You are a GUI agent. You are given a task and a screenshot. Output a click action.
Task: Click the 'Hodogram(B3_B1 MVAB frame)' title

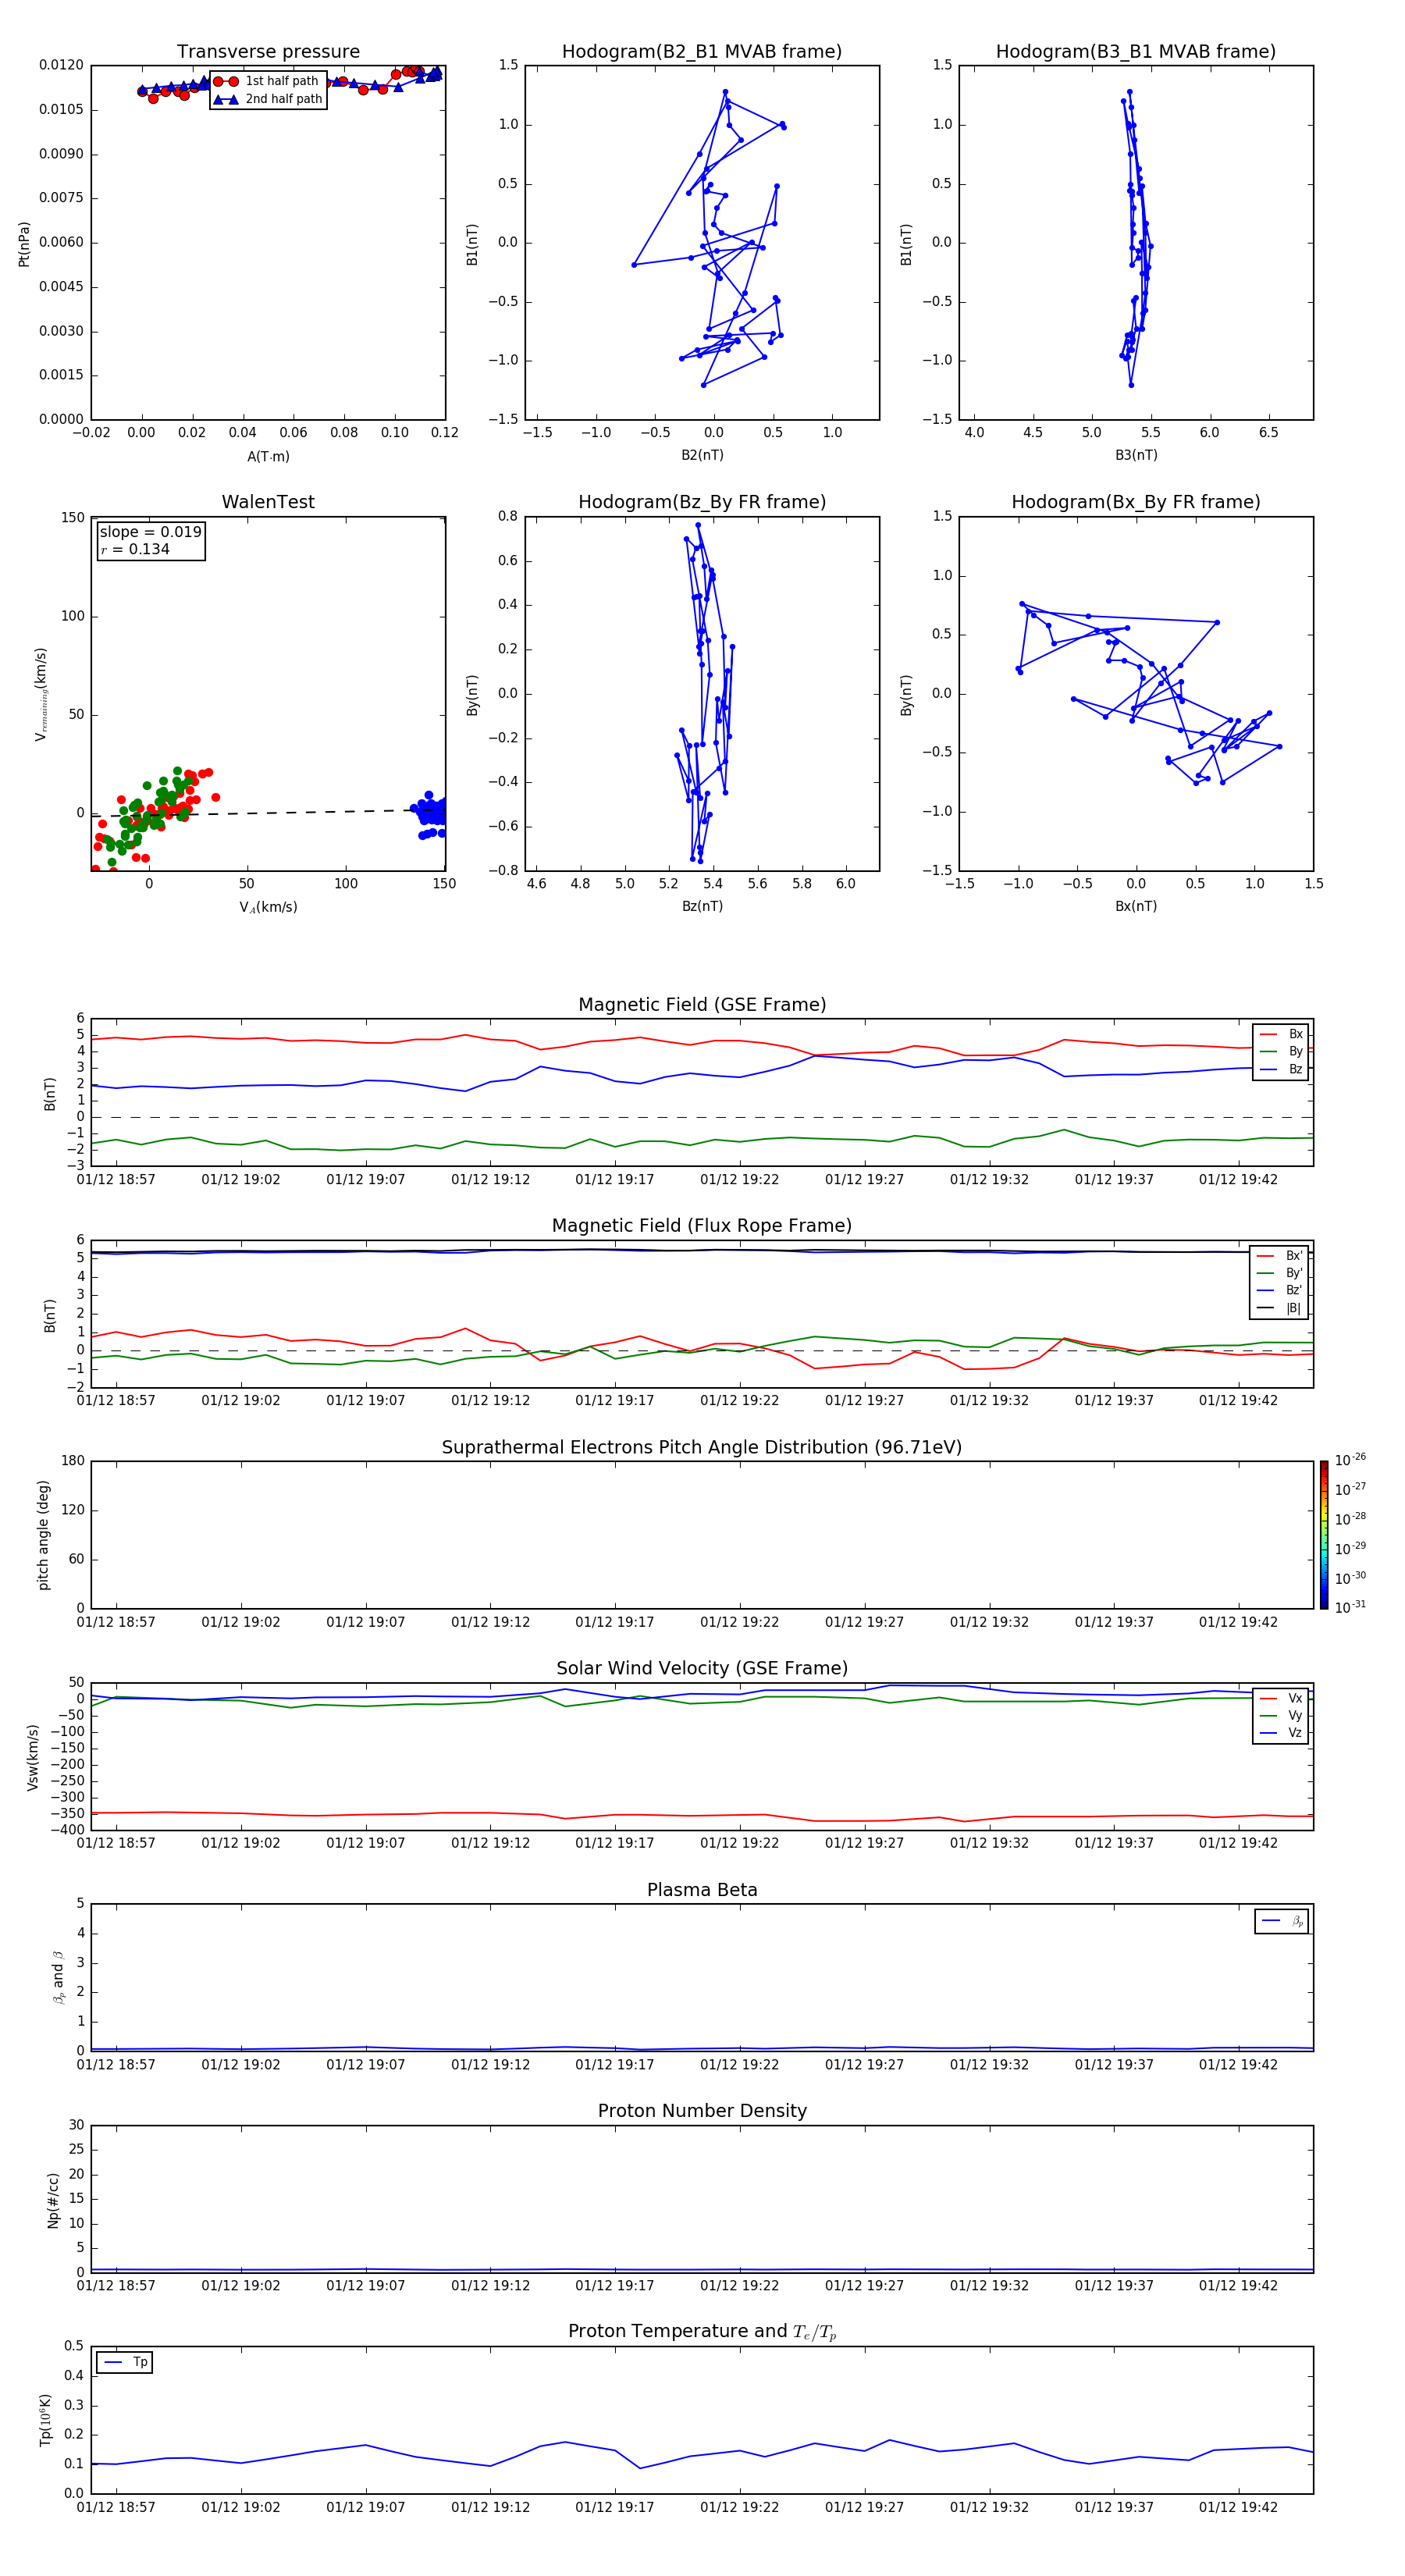[1136, 52]
